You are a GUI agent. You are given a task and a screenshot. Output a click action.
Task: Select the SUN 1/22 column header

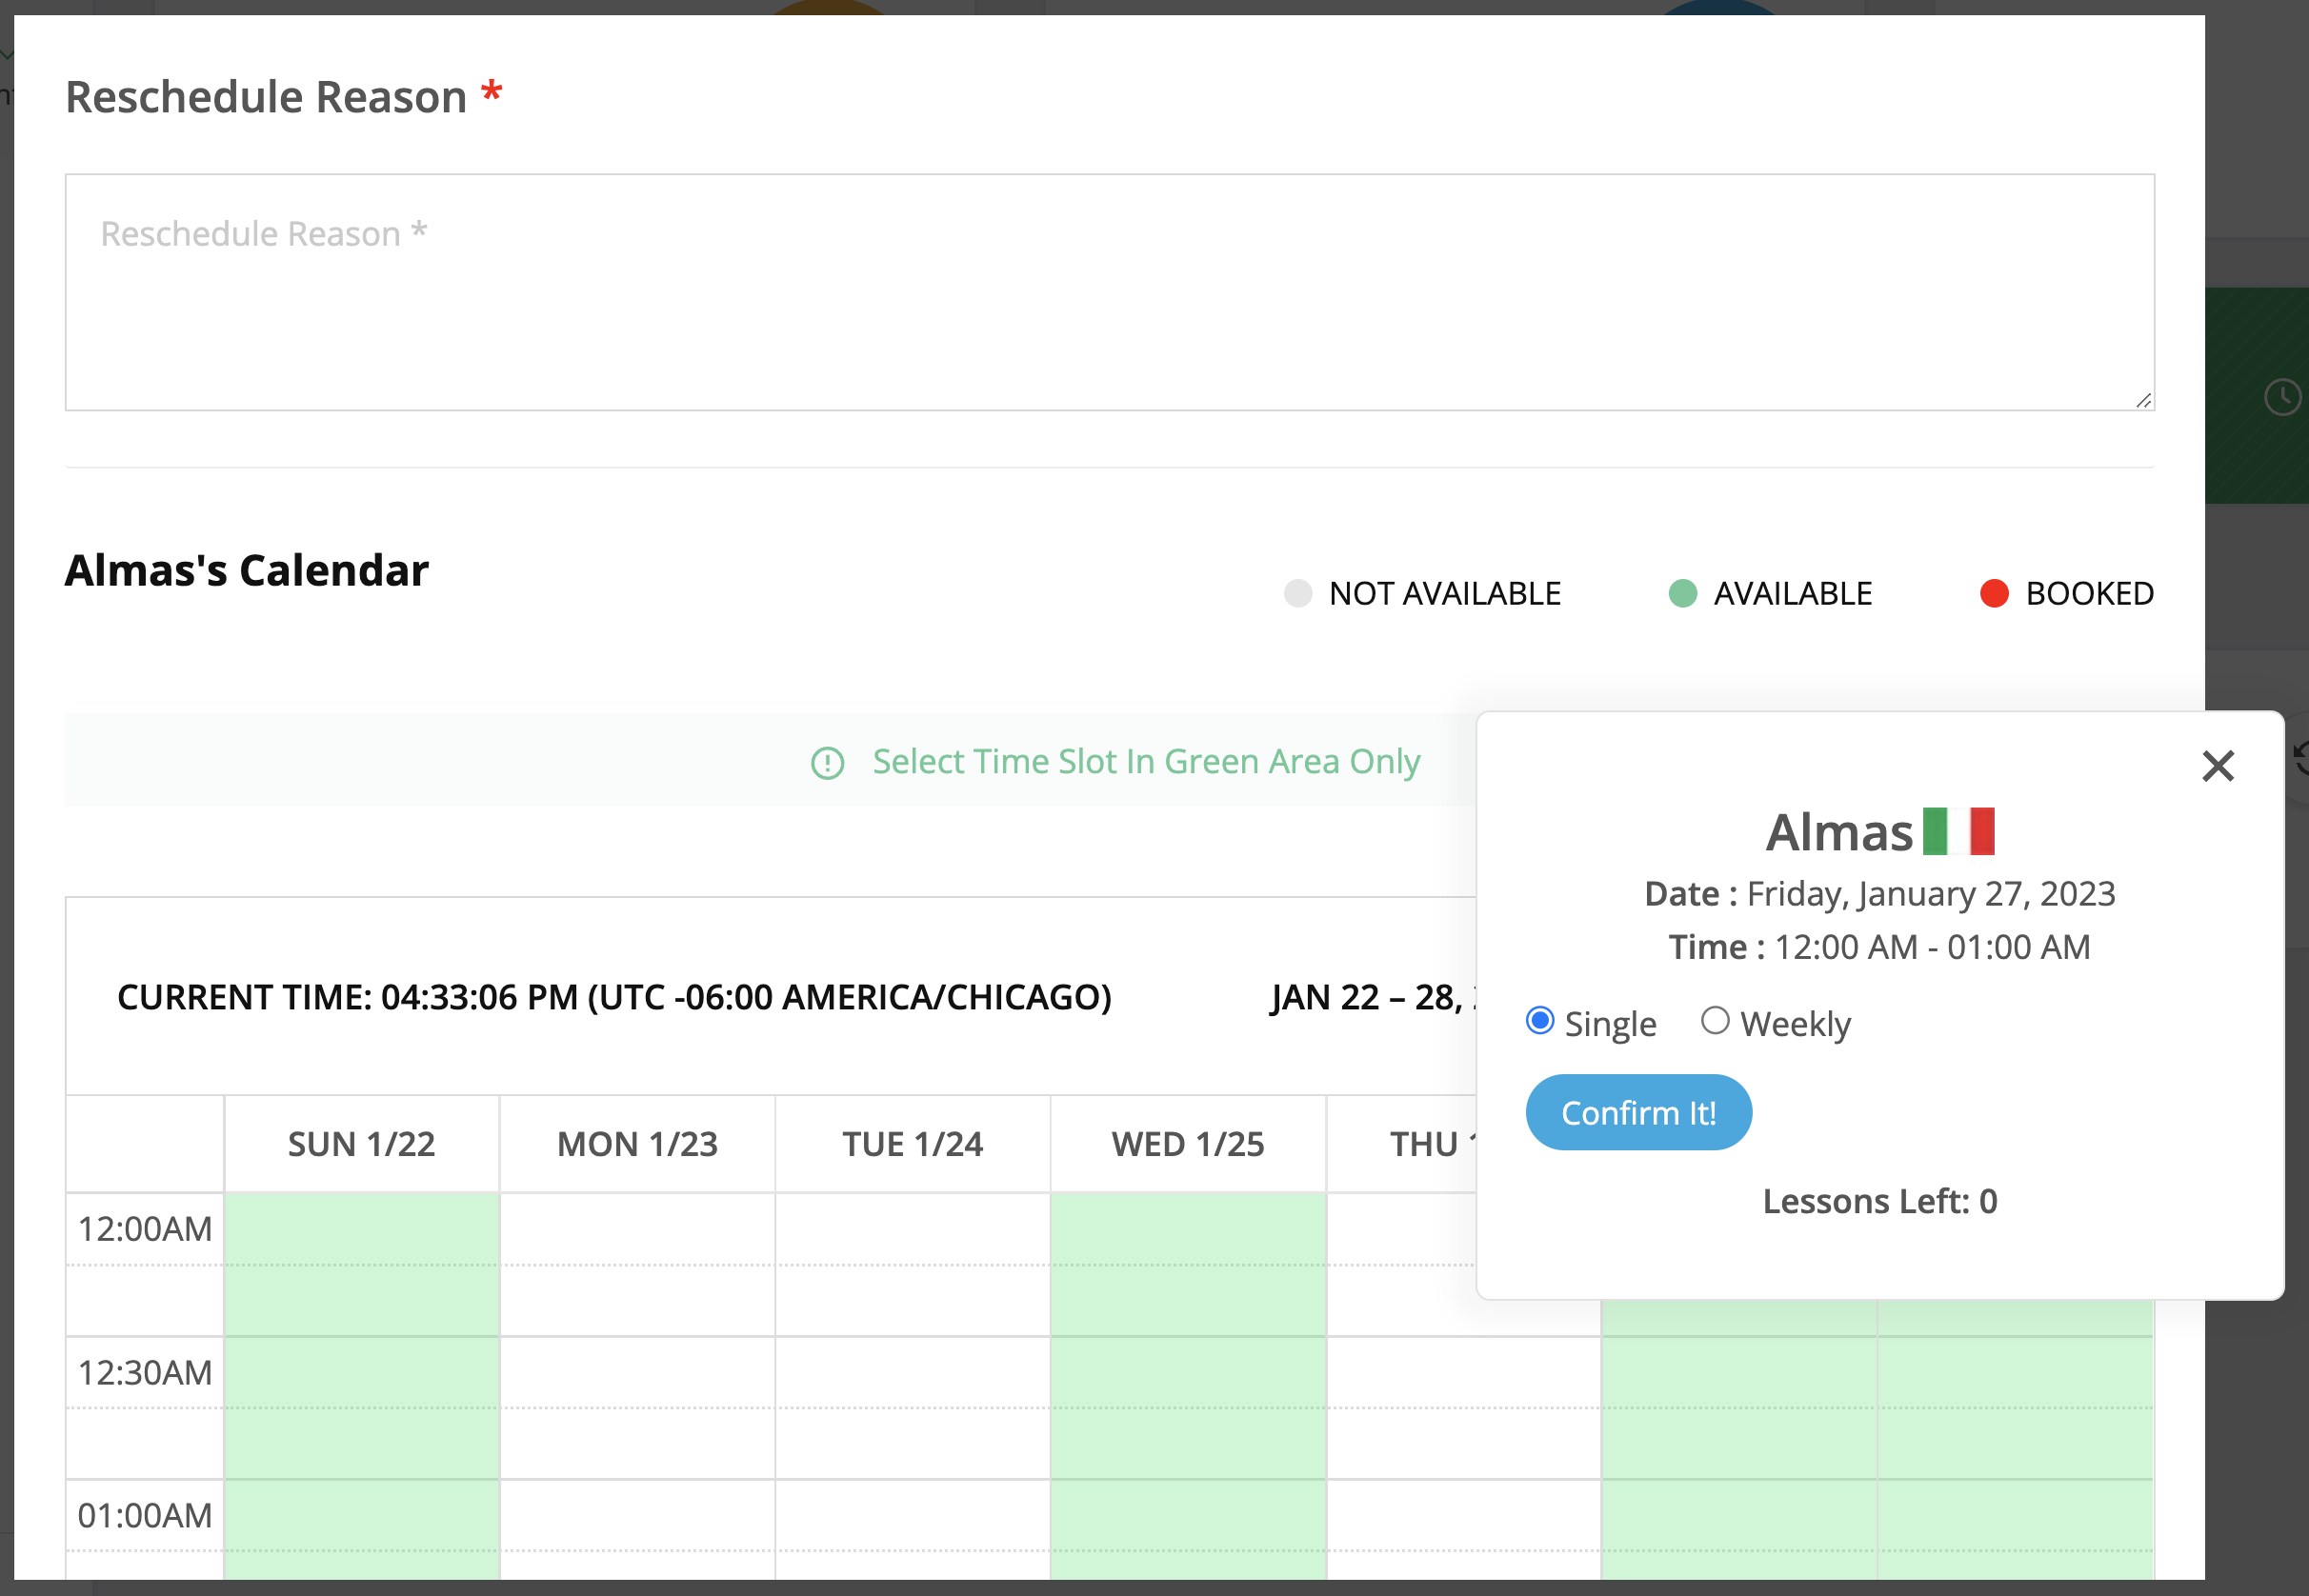click(x=361, y=1144)
